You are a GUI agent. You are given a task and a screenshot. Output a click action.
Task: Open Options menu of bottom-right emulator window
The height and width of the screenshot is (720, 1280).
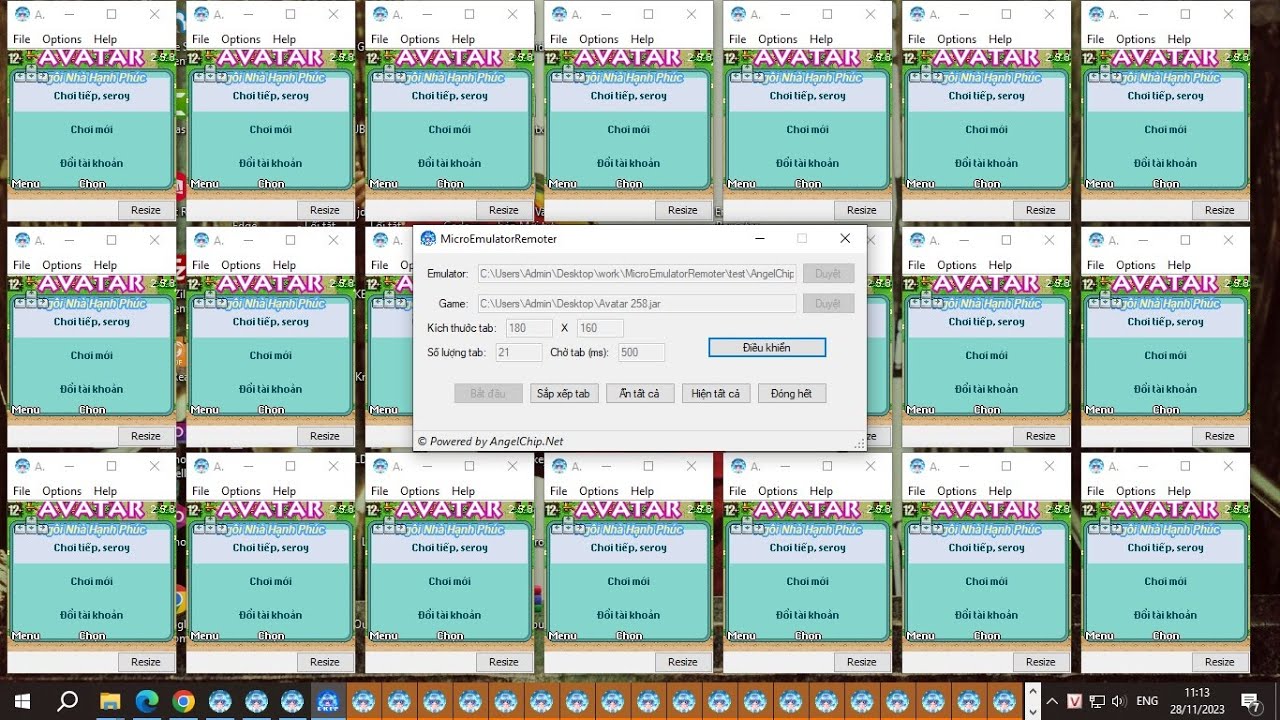[x=1136, y=491]
